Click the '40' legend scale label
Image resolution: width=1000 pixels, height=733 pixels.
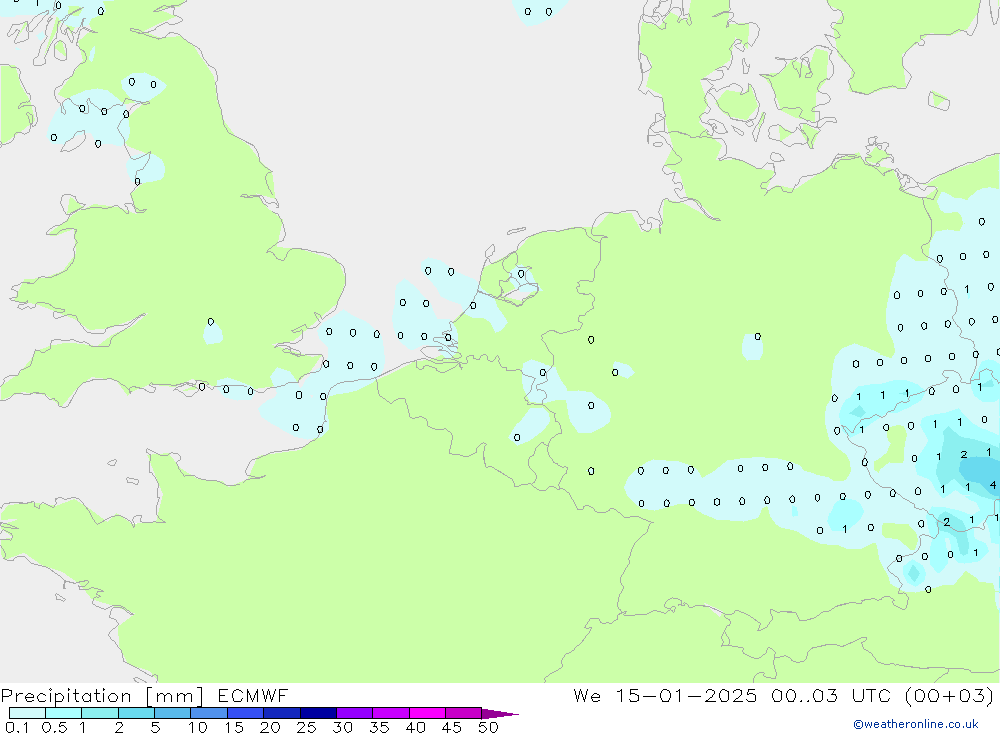pos(416,727)
